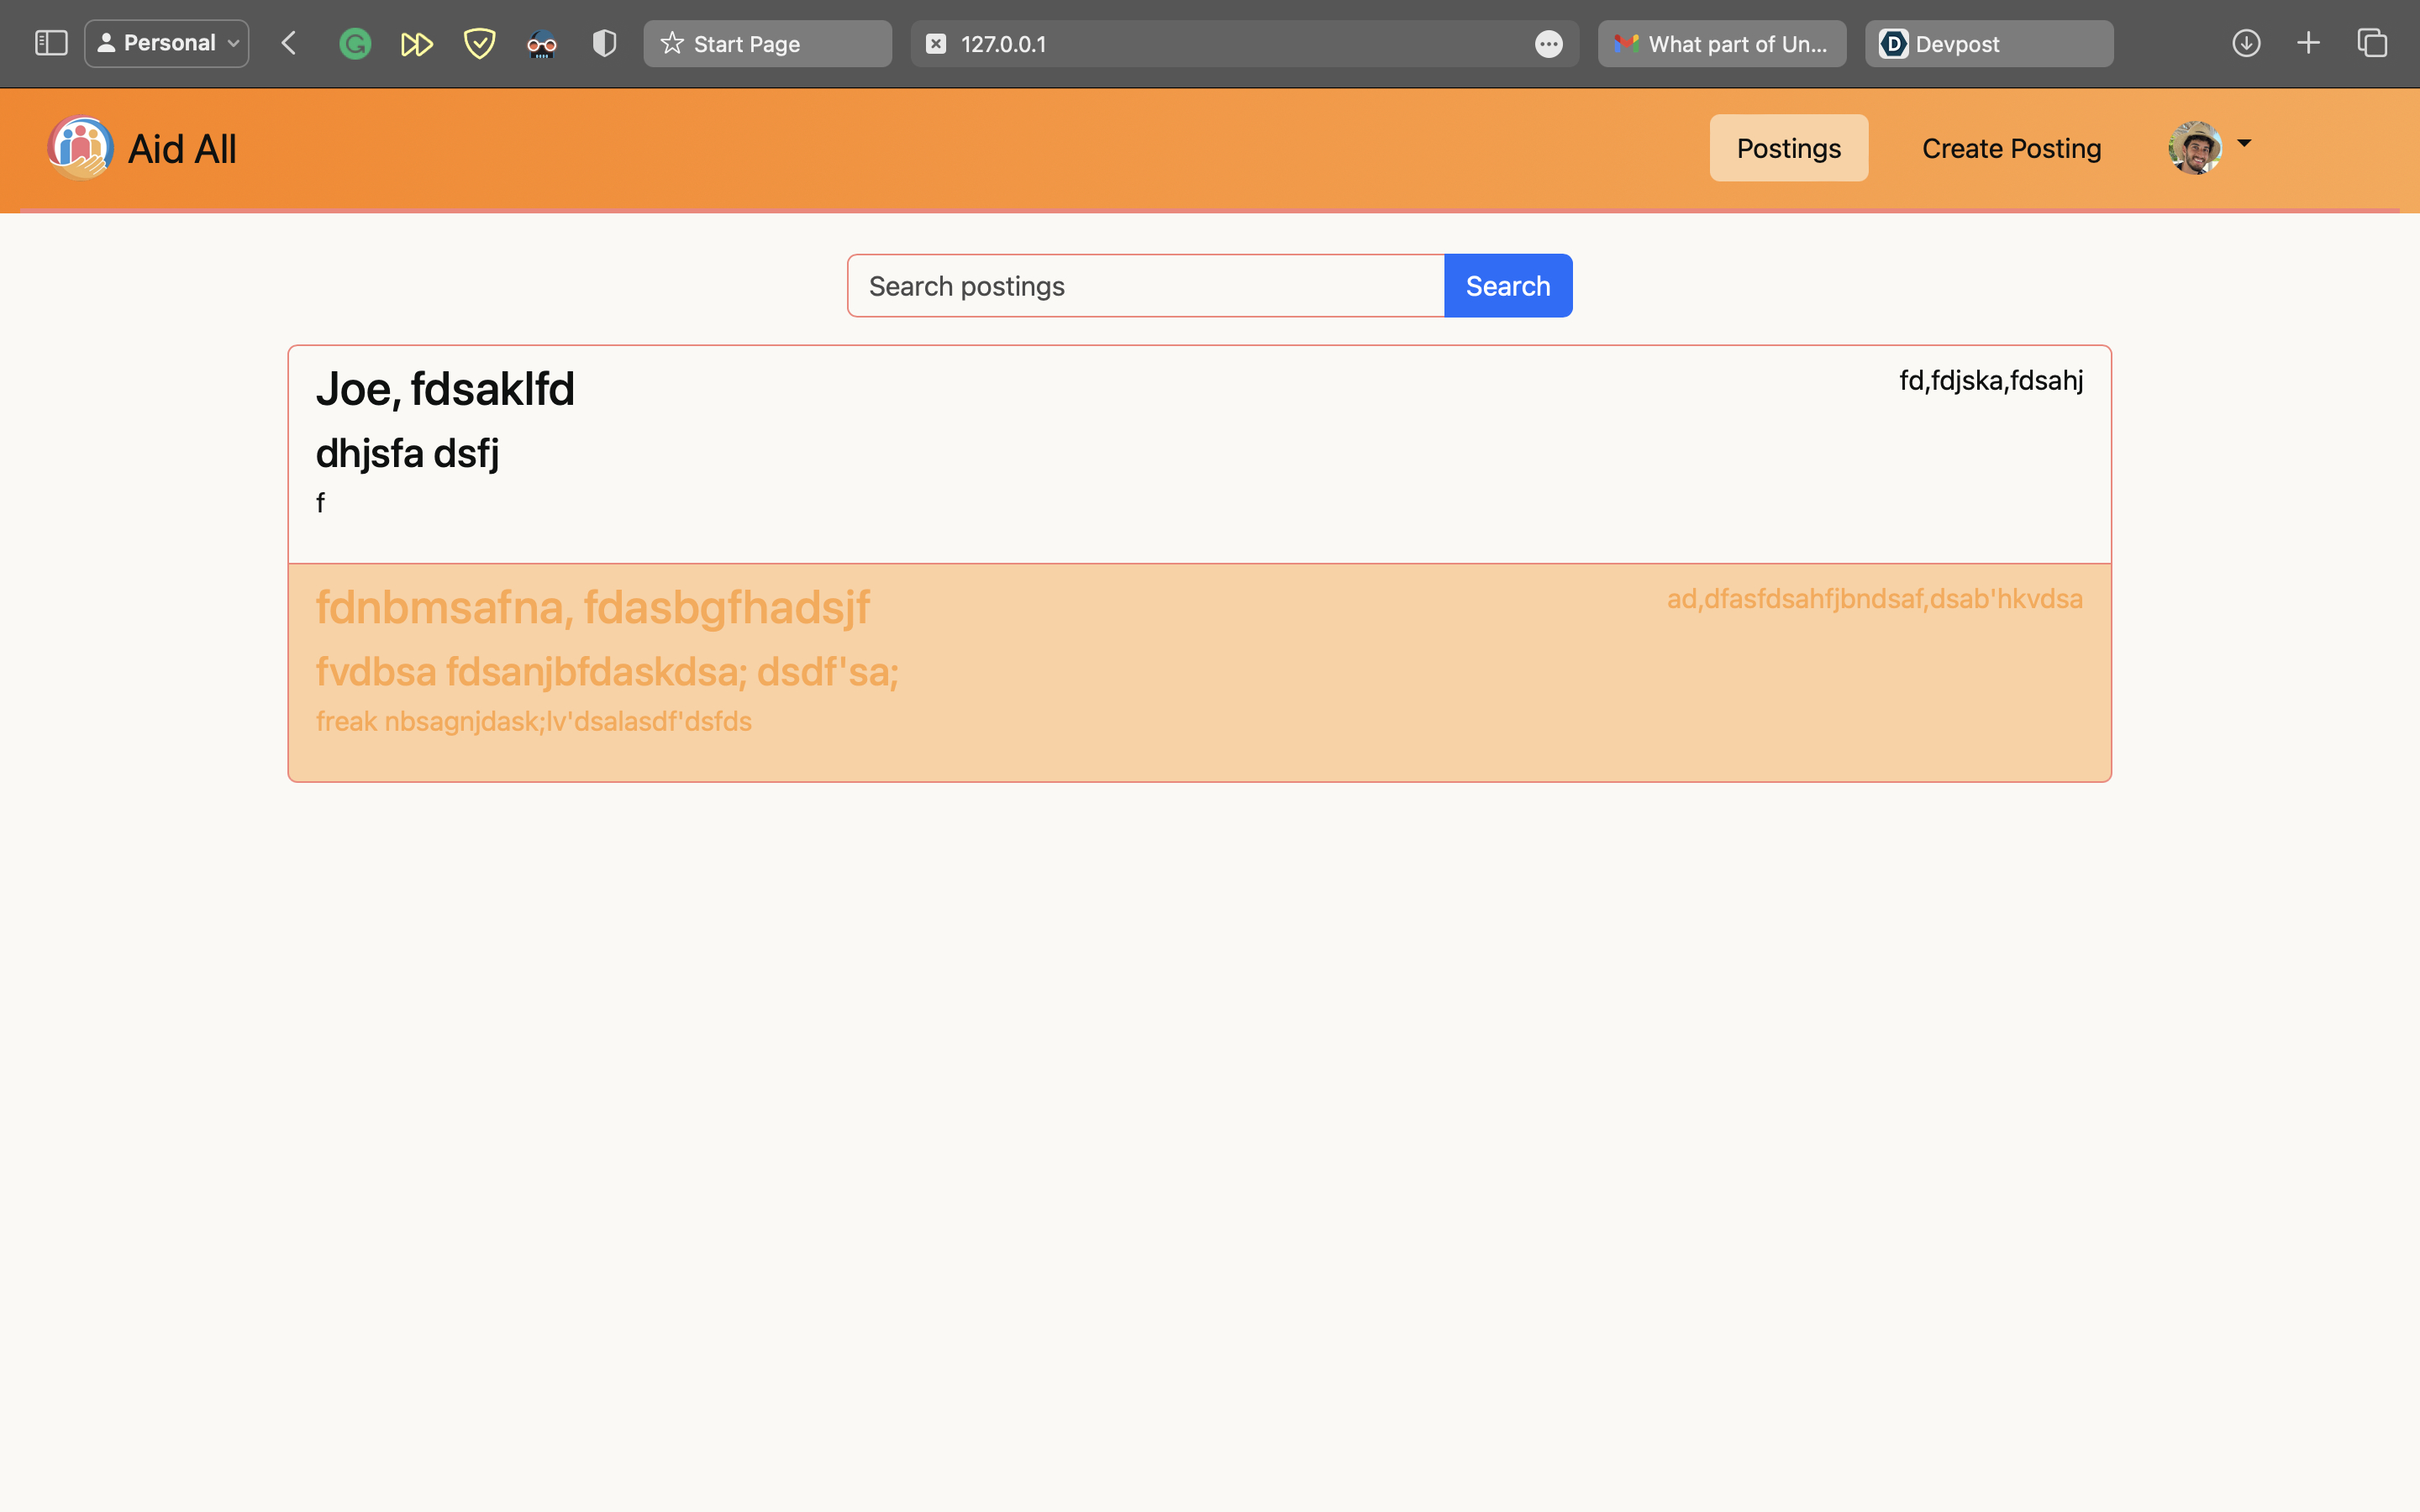
Task: Open the address bar more-options ellipsis
Action: (1548, 44)
